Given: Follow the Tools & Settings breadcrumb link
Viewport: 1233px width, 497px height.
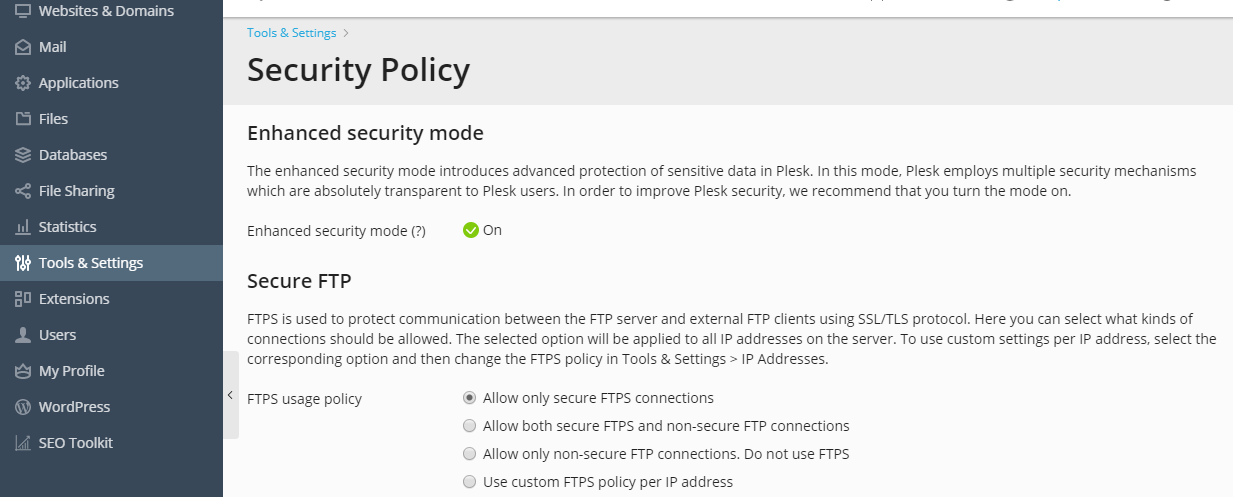Looking at the screenshot, I should tap(291, 33).
